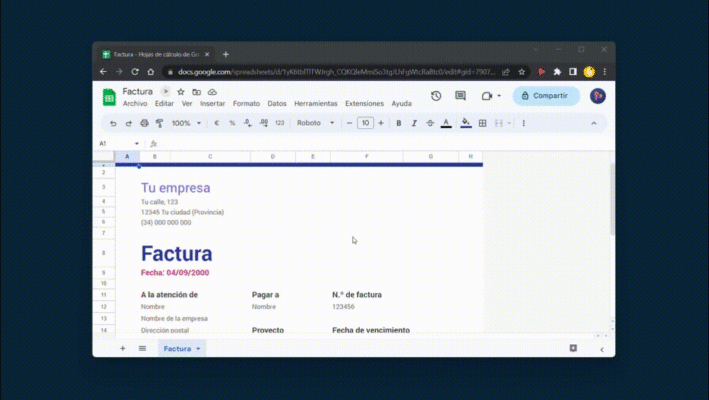Viewport: 709px width, 400px height.
Task: Open more number formats (123)
Action: click(280, 123)
